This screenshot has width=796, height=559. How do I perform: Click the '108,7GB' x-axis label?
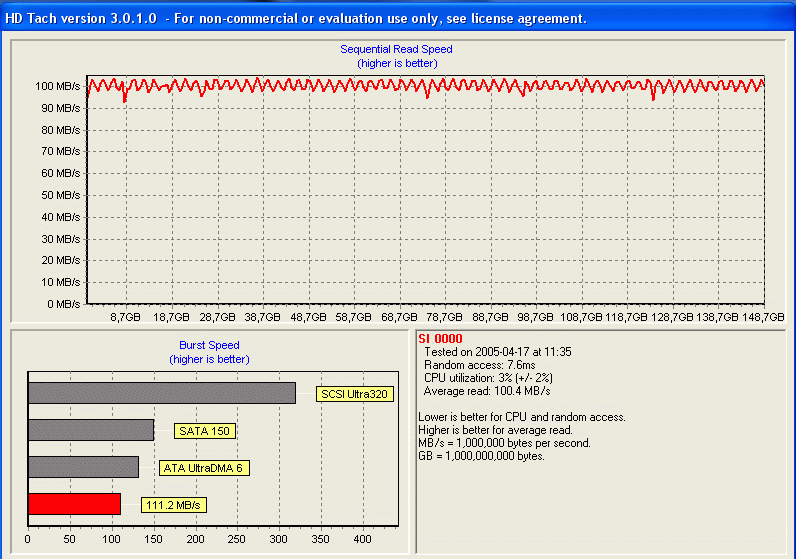(581, 317)
